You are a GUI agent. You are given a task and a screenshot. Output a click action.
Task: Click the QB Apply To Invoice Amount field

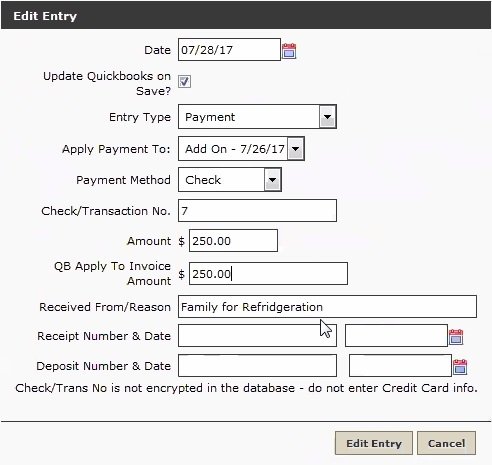268,274
